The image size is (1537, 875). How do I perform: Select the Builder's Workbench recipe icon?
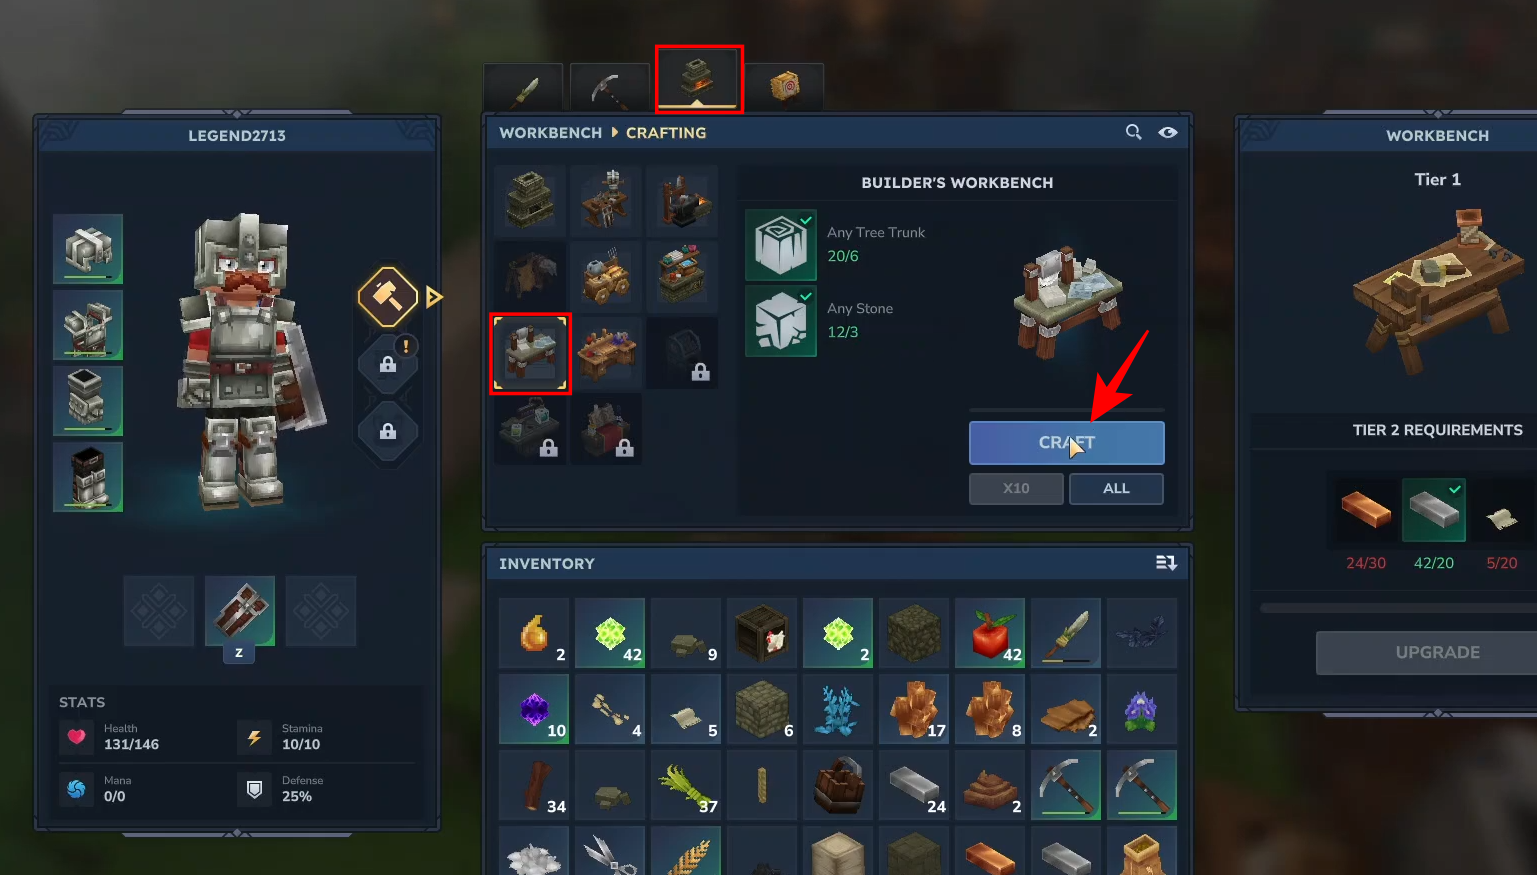click(530, 353)
